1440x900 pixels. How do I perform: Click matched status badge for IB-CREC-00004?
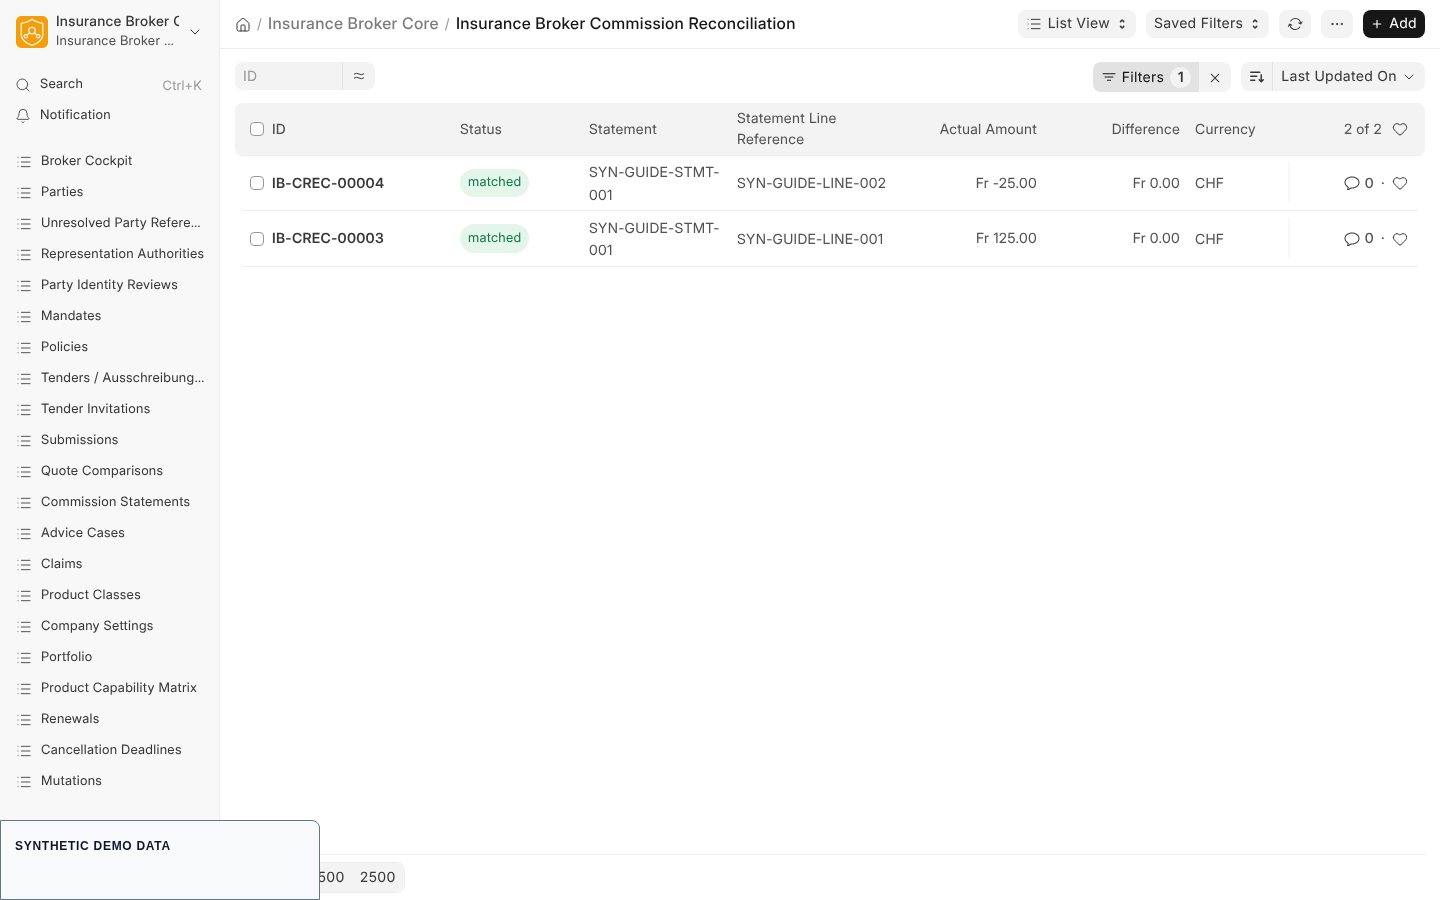tap(494, 182)
